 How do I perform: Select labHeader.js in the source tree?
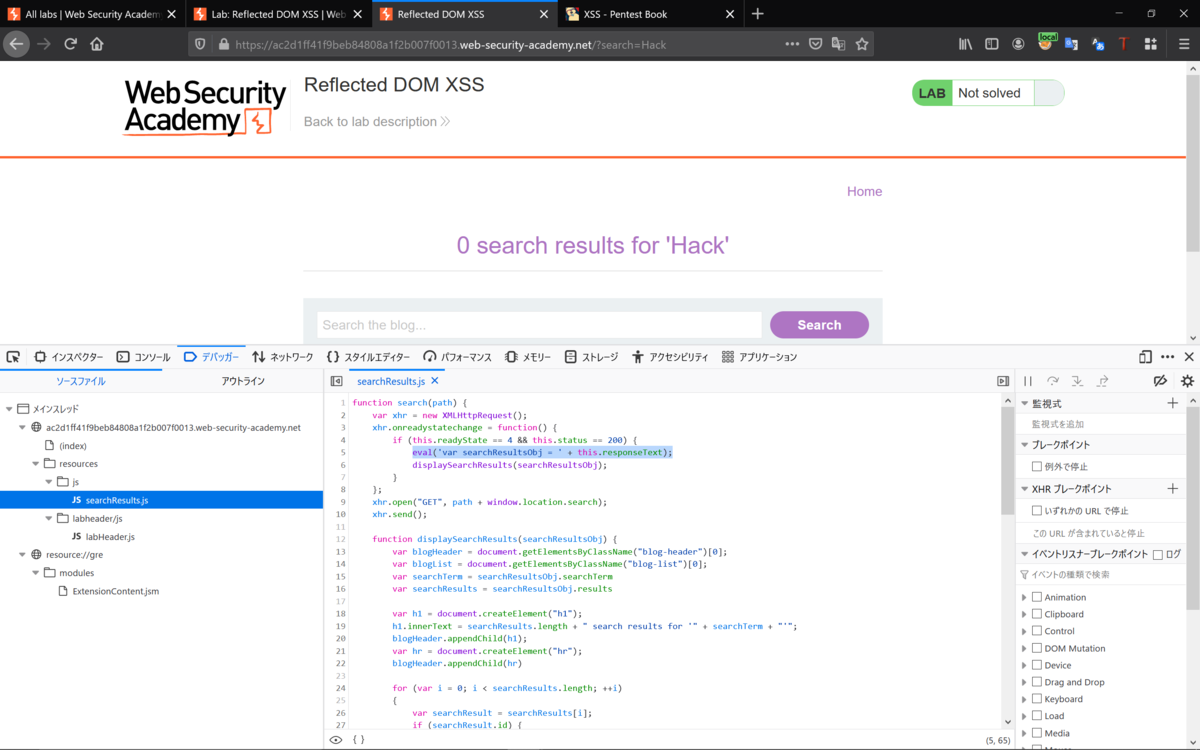coord(110,537)
